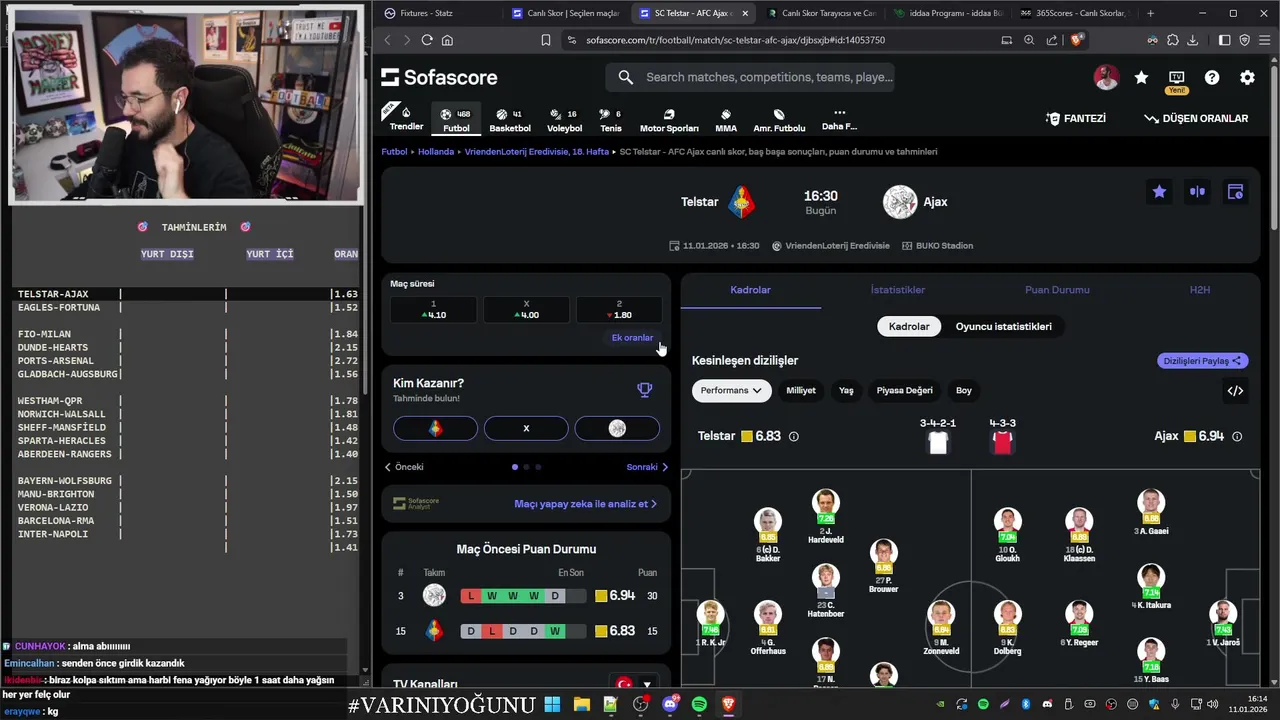Click the Ajax team crest

pyautogui.click(x=900, y=202)
